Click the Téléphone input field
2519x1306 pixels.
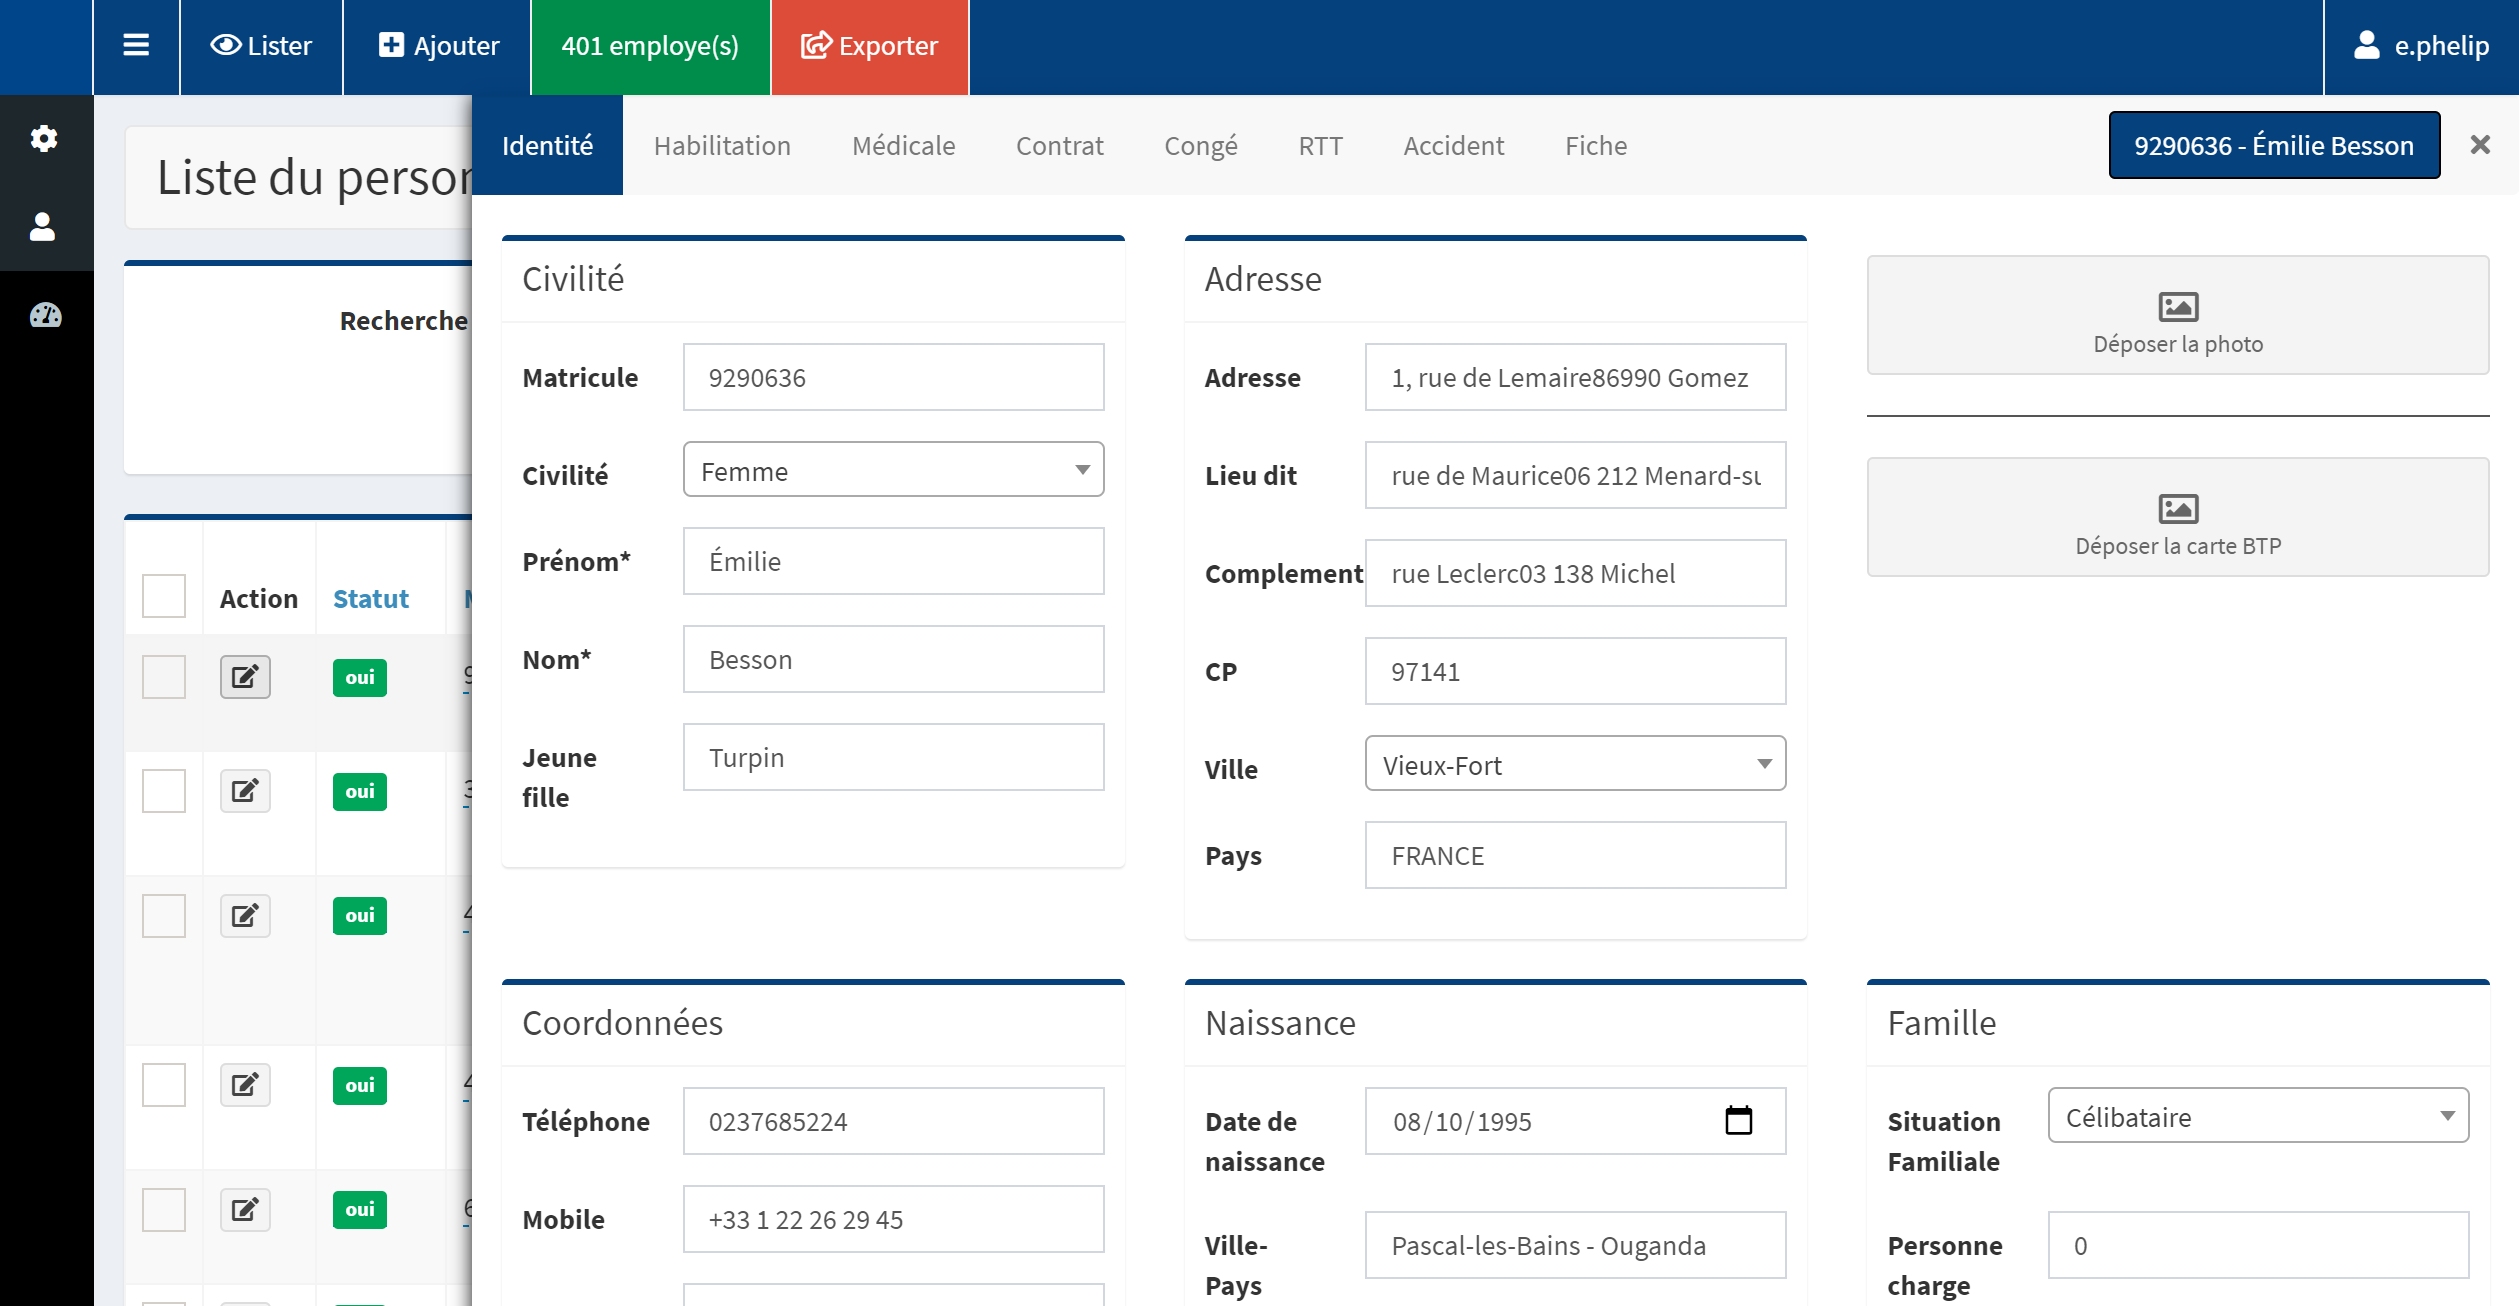(x=893, y=1121)
